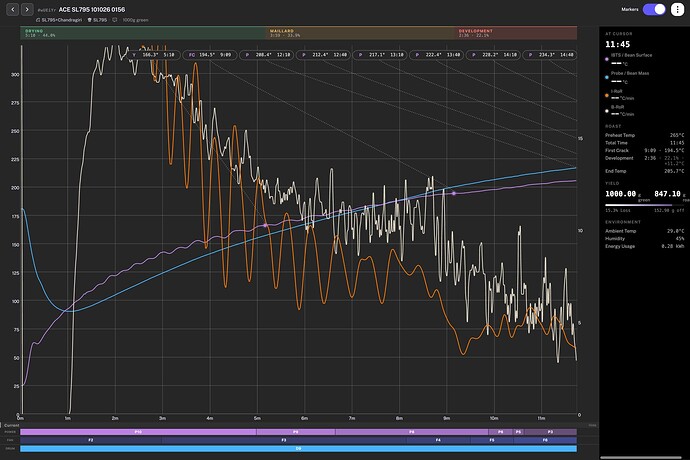Go to the next roast
The image size is (690, 460).
[27, 9]
